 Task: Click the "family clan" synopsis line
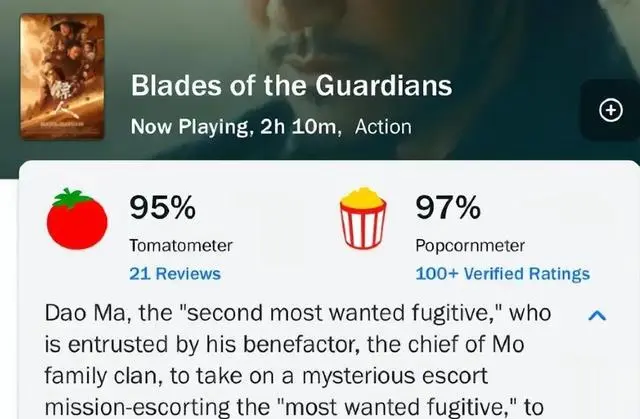(264, 377)
